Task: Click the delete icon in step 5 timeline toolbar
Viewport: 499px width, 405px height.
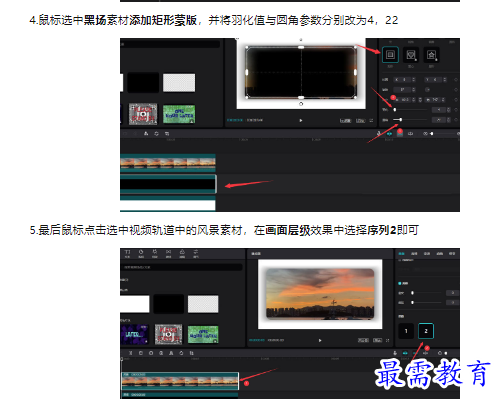Action: [141, 353]
